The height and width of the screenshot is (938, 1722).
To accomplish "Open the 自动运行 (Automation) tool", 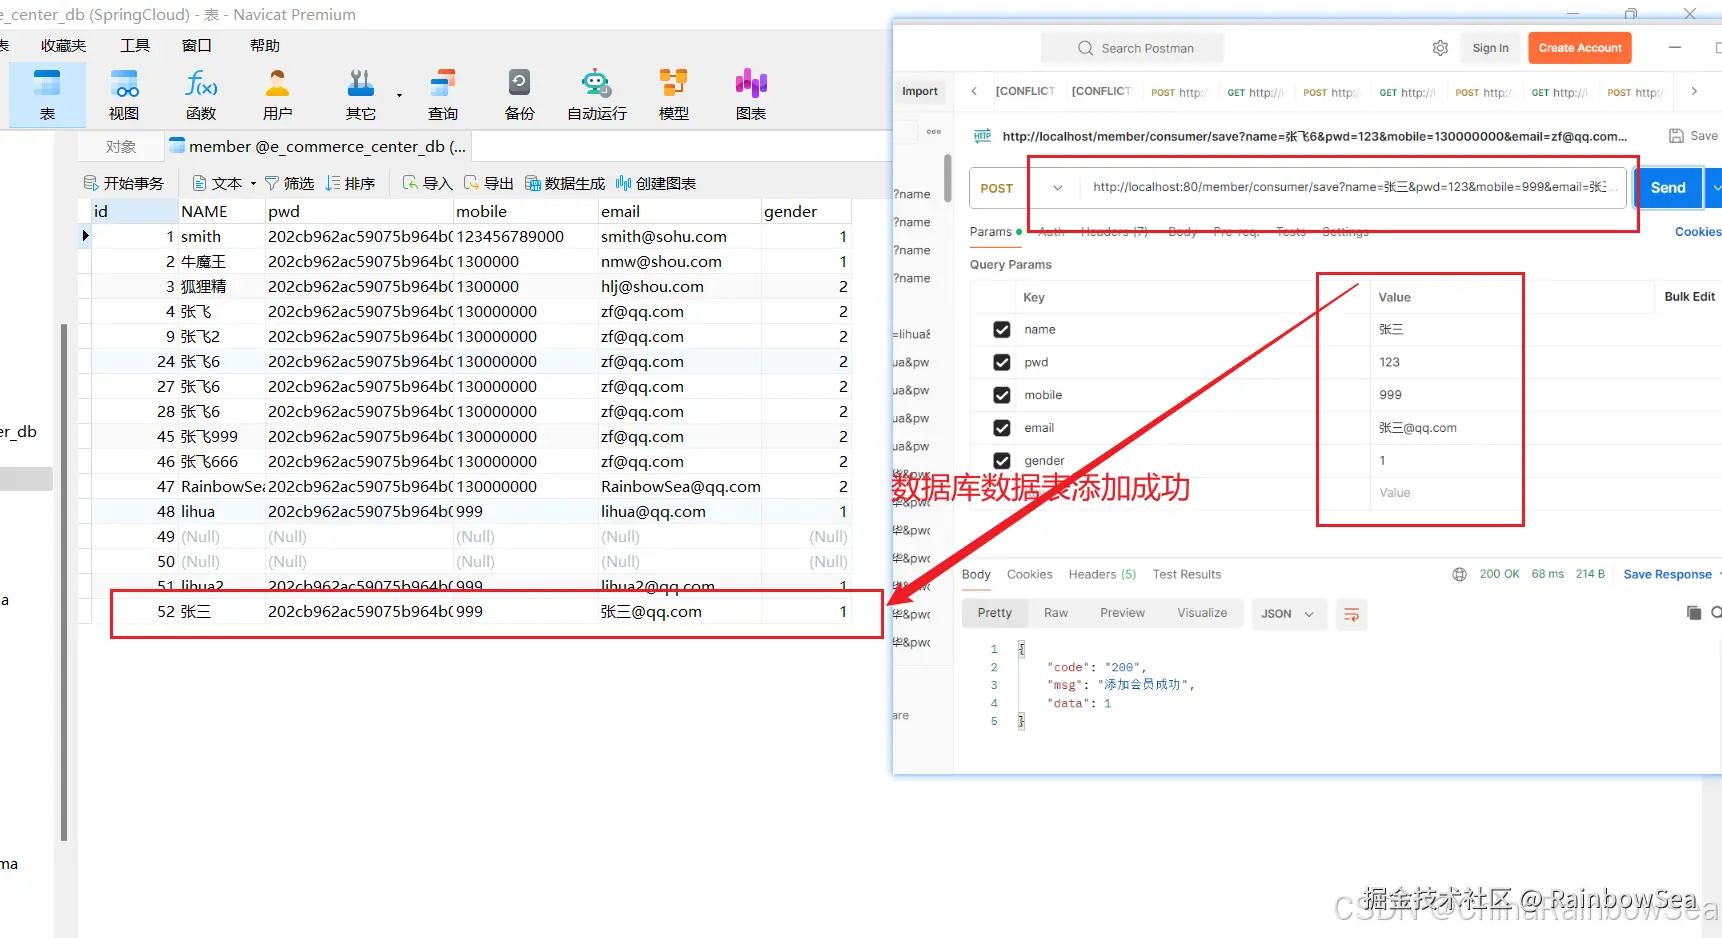I will tap(597, 95).
